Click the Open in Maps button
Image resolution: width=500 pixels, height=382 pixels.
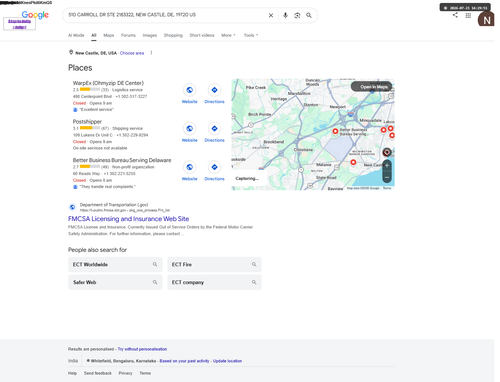pos(372,87)
